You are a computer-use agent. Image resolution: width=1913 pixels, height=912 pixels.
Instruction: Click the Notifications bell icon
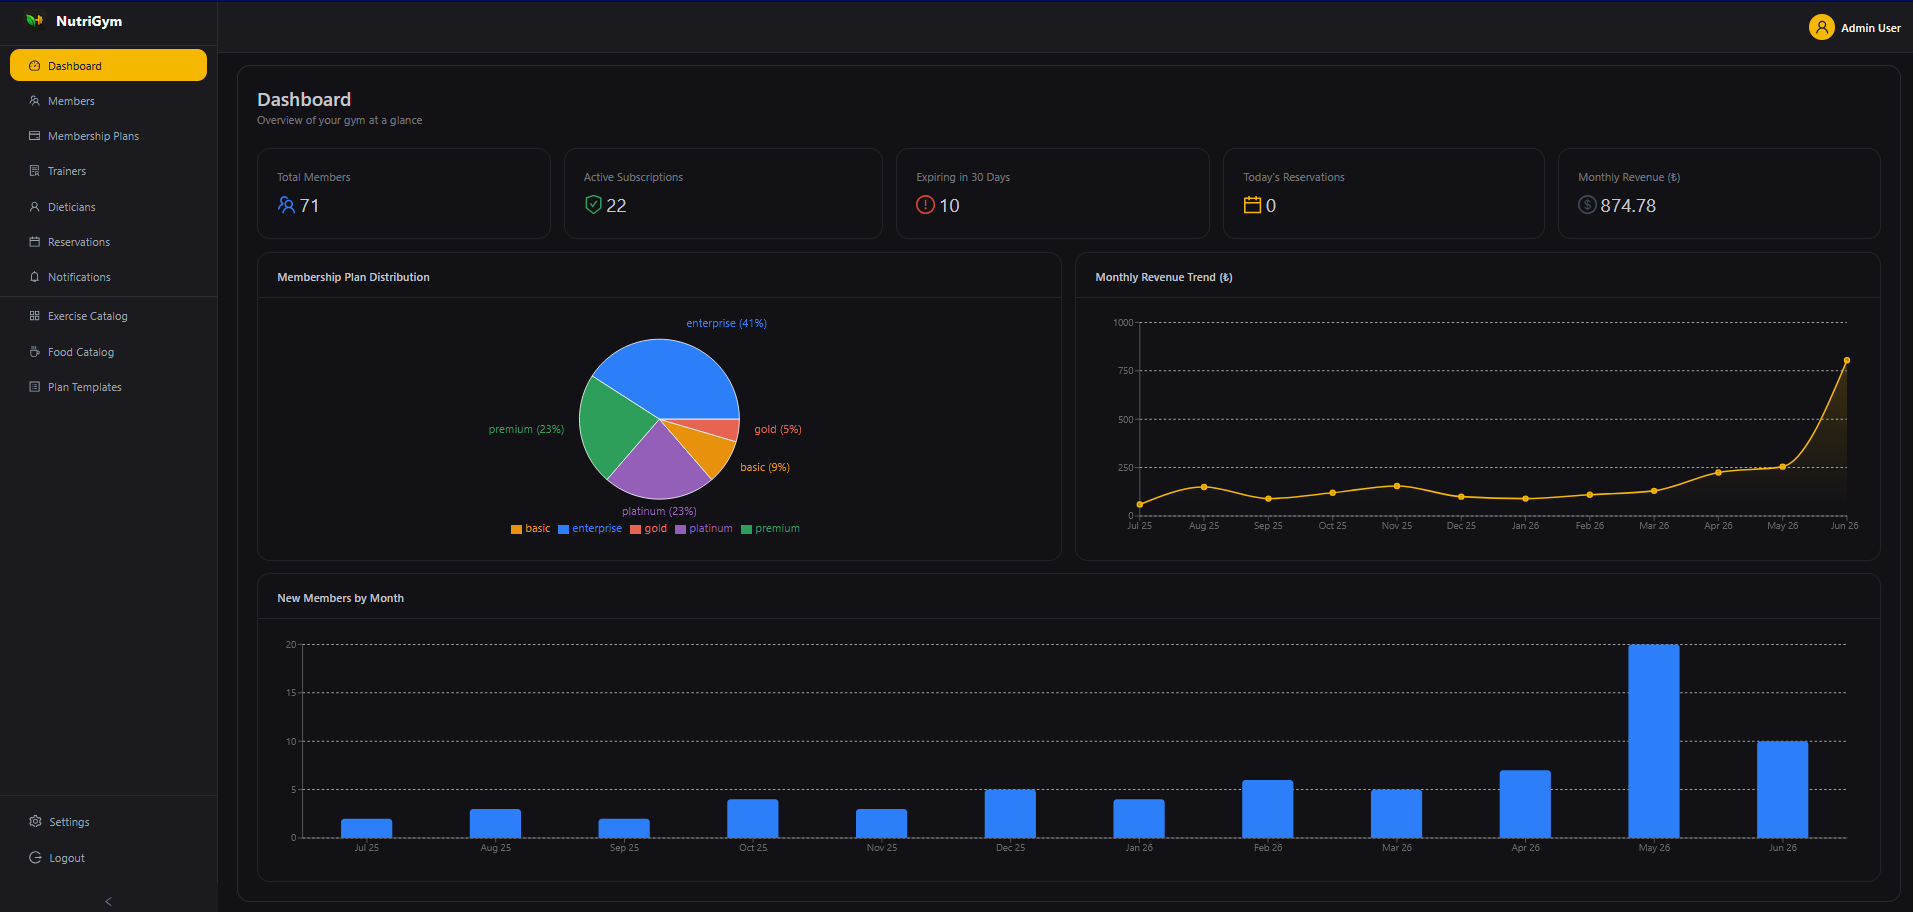pyautogui.click(x=35, y=277)
